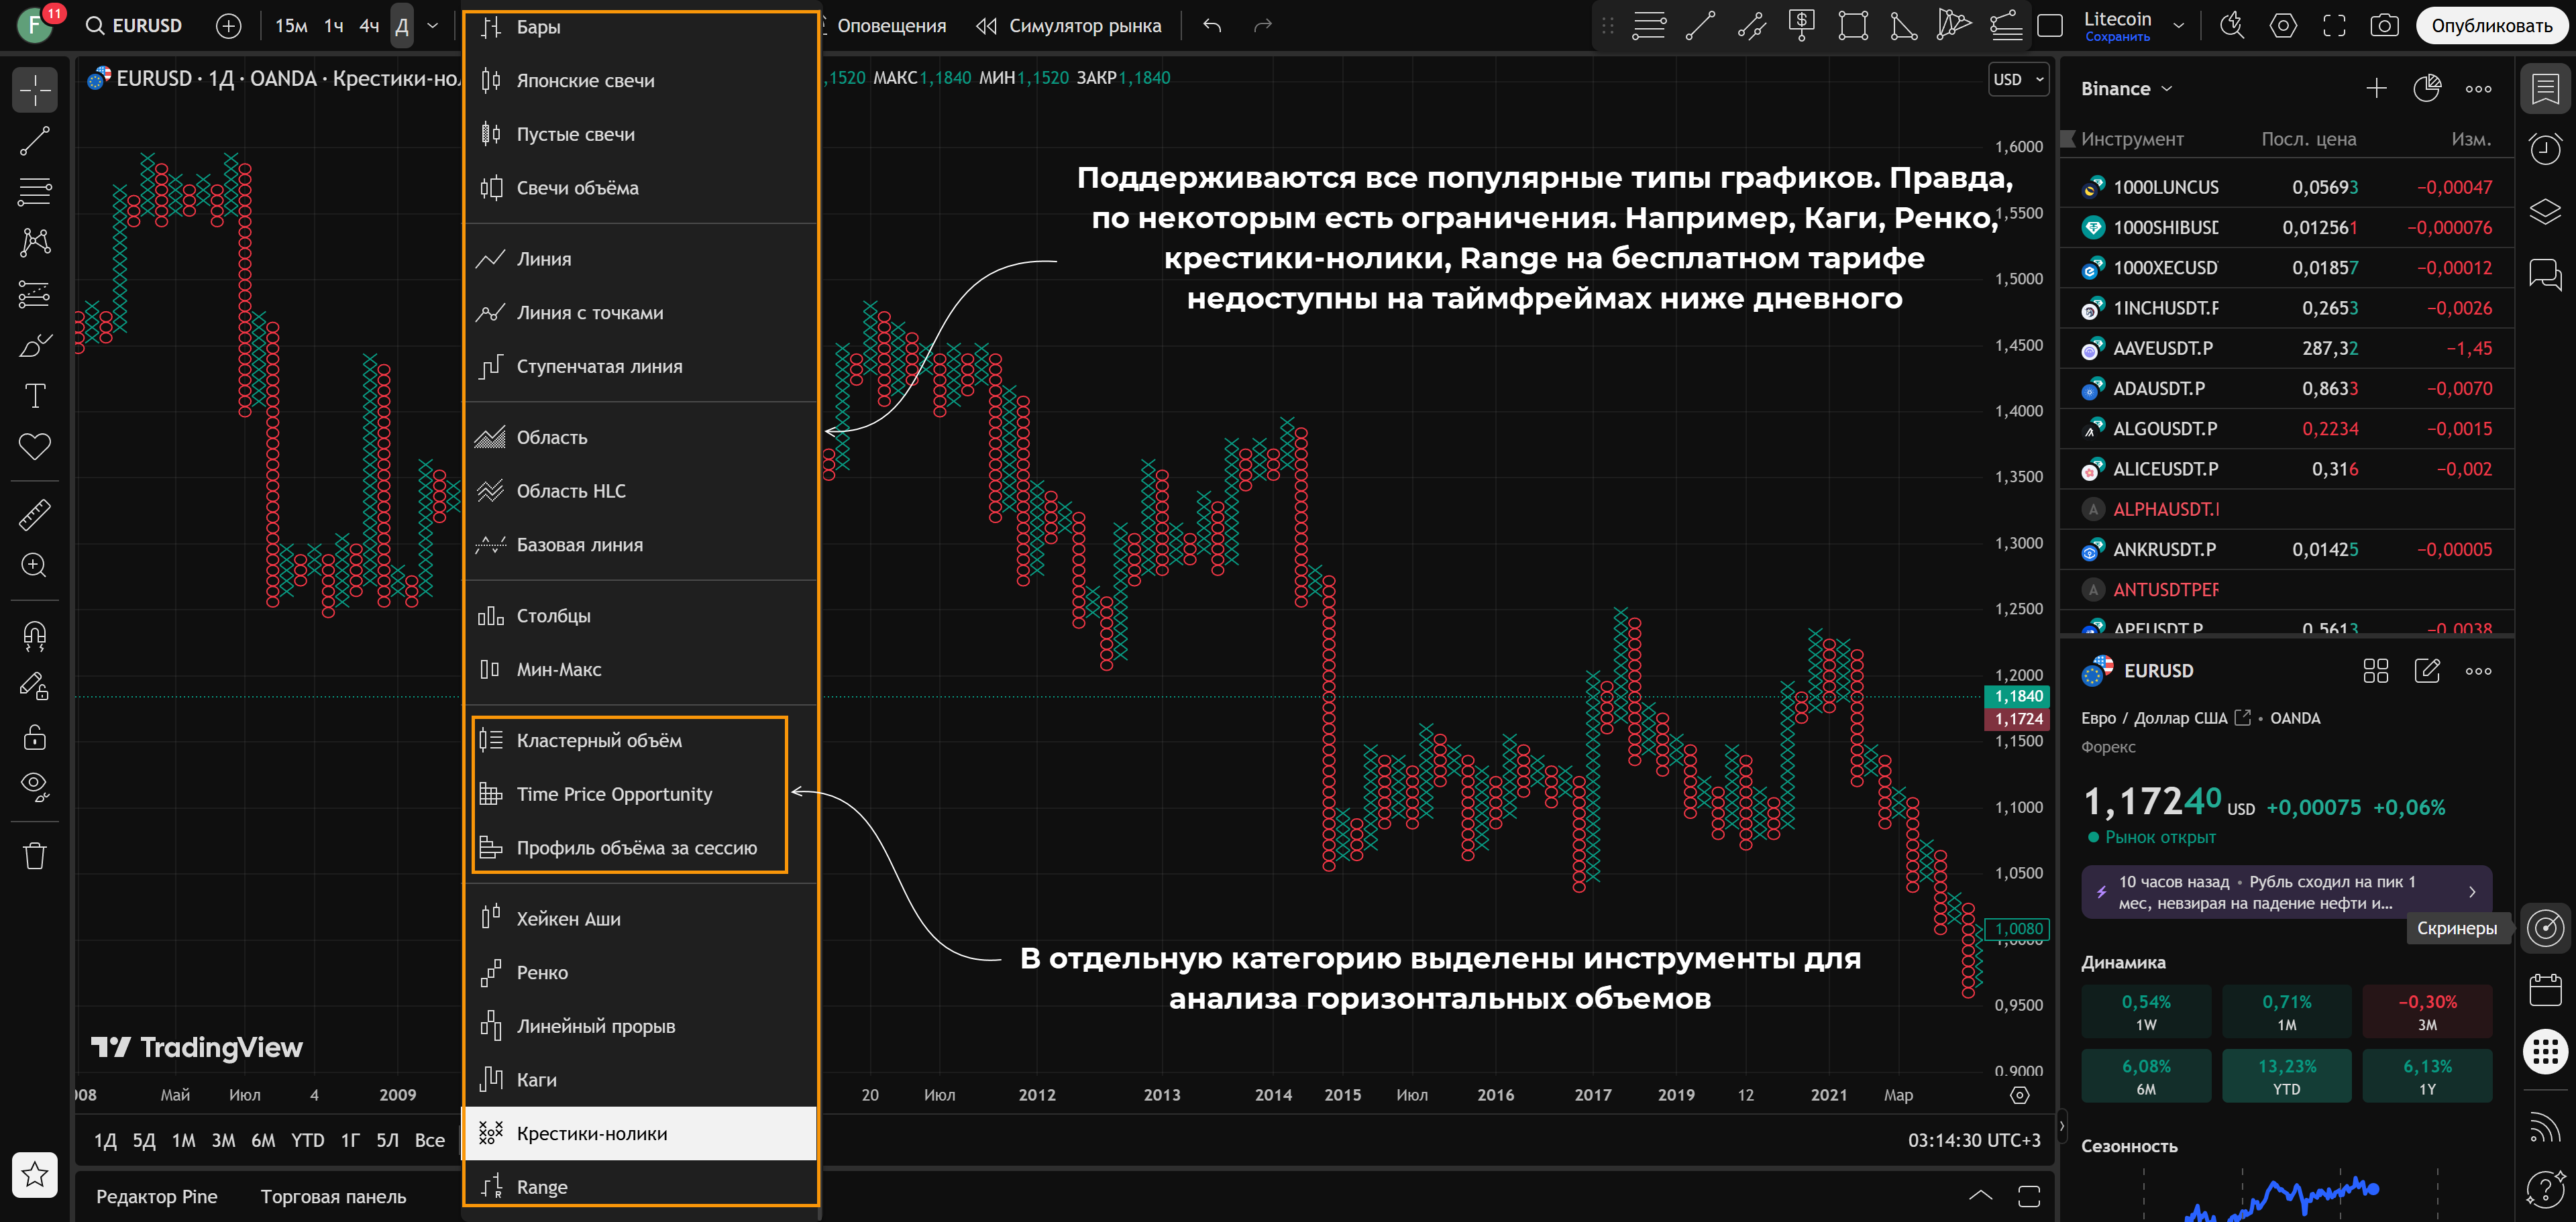Open the calendar icon in right sidebar
The height and width of the screenshot is (1222, 2576).
click(2545, 990)
